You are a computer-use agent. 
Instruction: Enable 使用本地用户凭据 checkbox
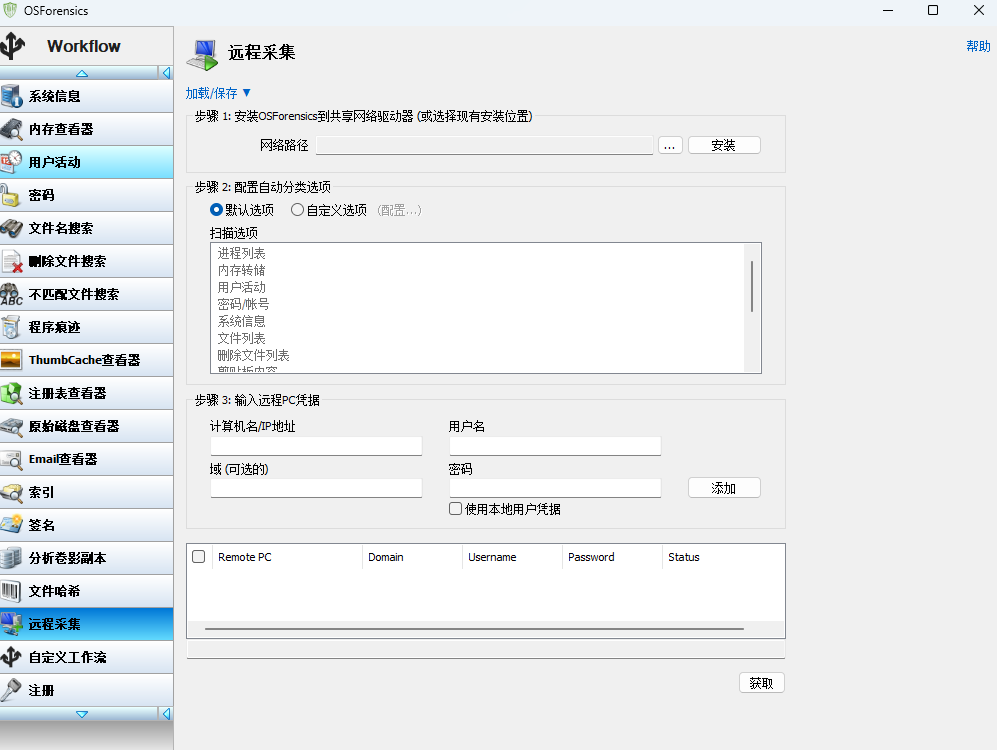click(x=455, y=508)
